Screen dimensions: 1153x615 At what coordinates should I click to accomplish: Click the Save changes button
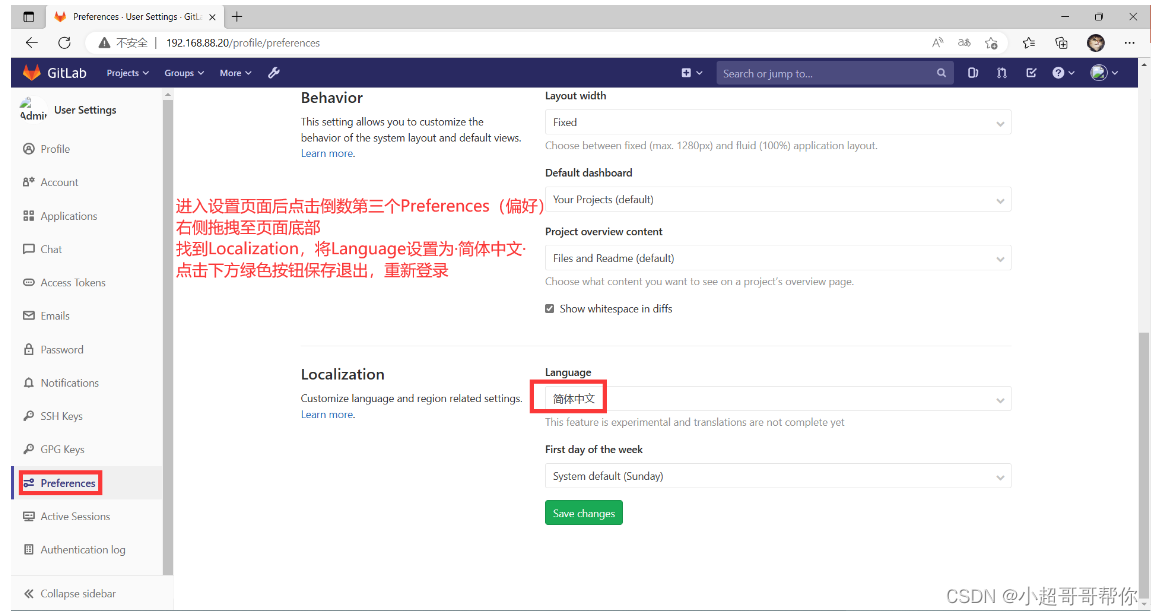tap(583, 512)
